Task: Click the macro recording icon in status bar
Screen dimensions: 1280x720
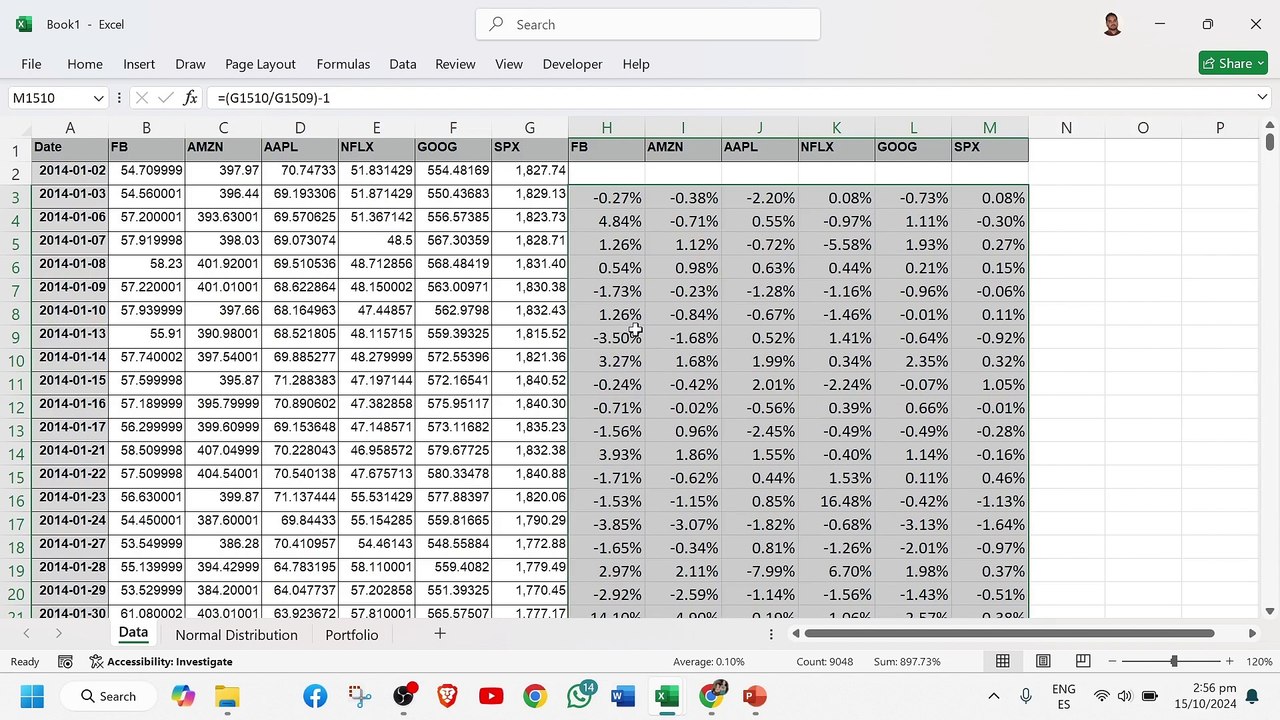Action: pos(65,662)
